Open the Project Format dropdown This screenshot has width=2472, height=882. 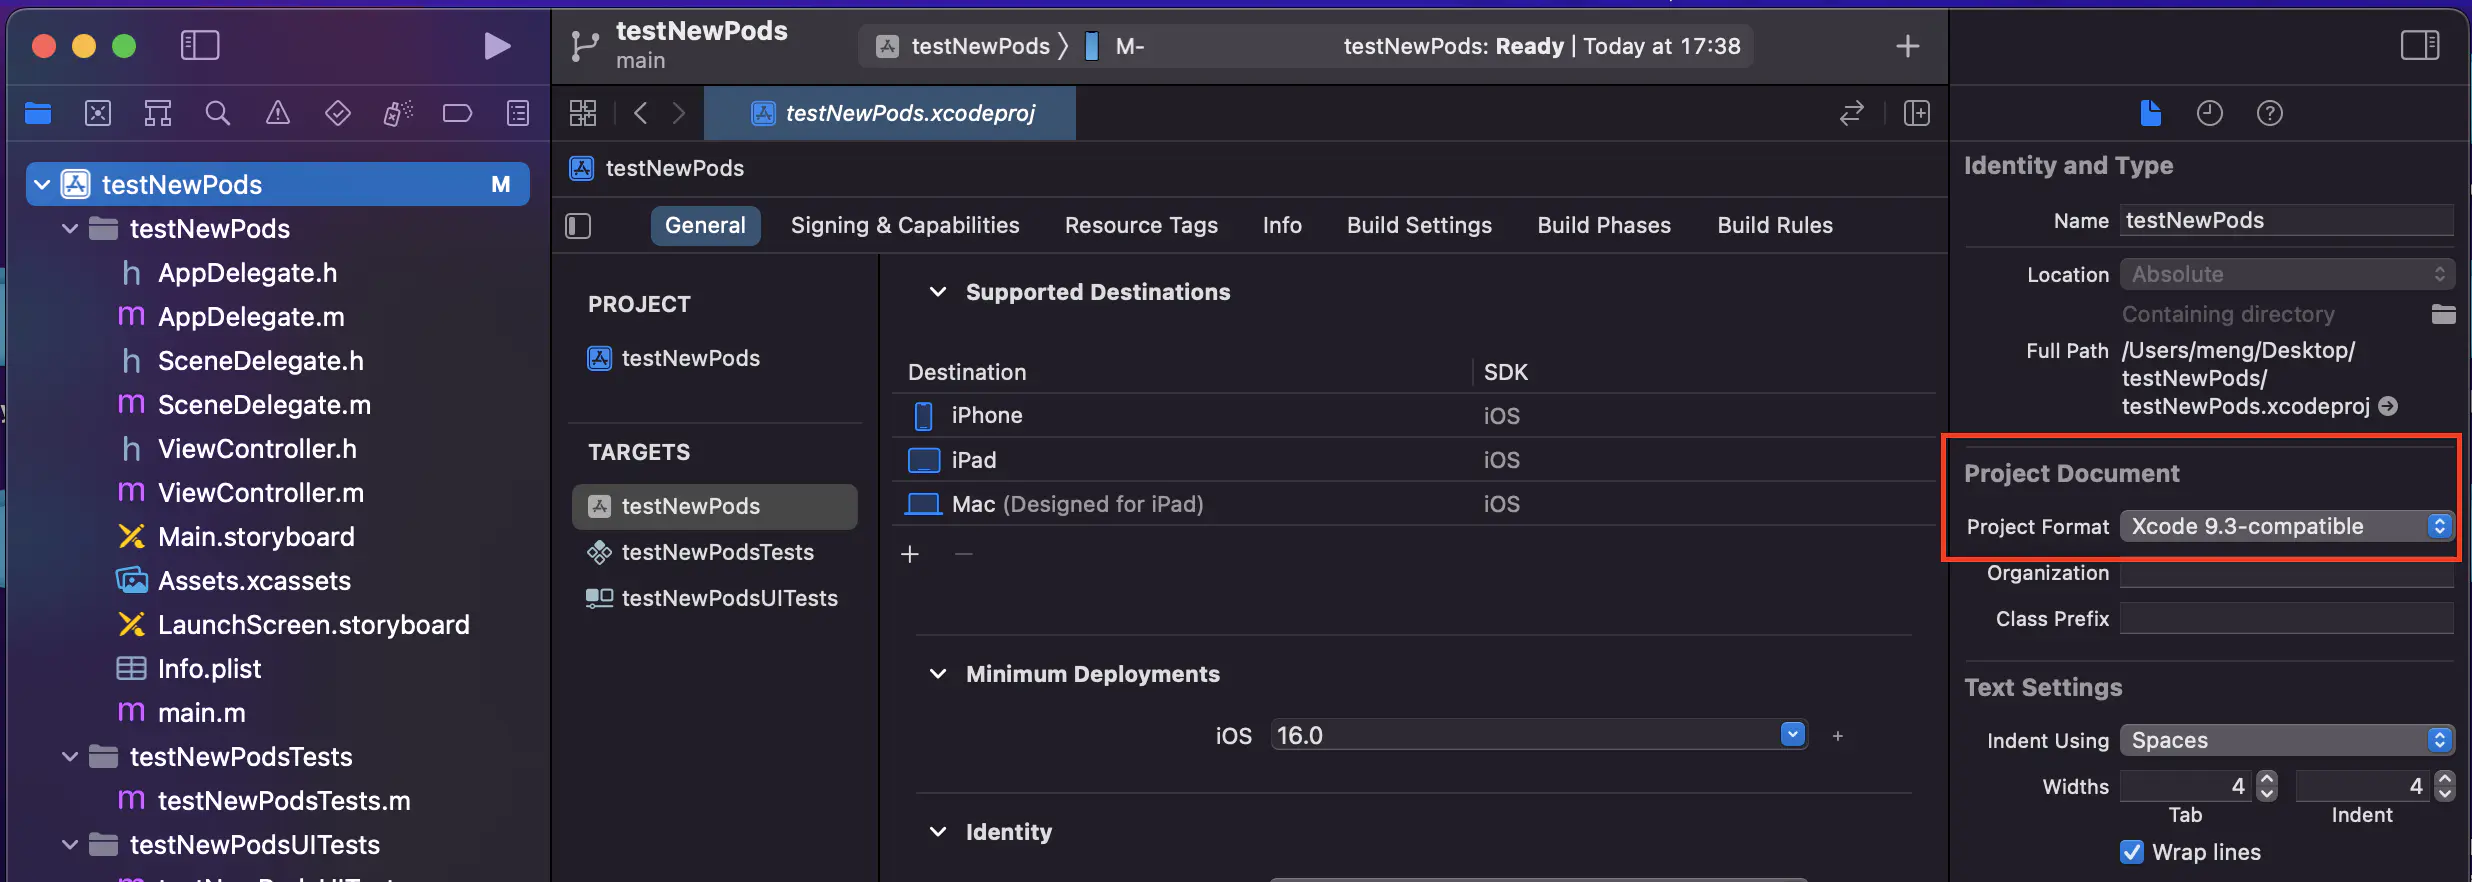[2287, 526]
